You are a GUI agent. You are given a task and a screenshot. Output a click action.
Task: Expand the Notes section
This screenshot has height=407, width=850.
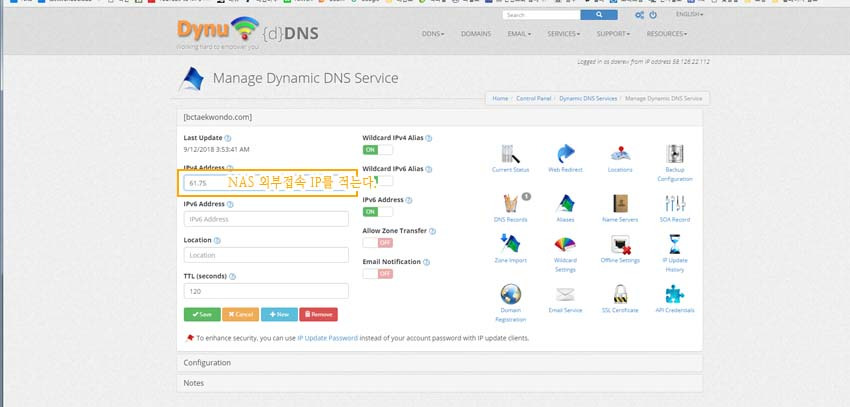(193, 383)
